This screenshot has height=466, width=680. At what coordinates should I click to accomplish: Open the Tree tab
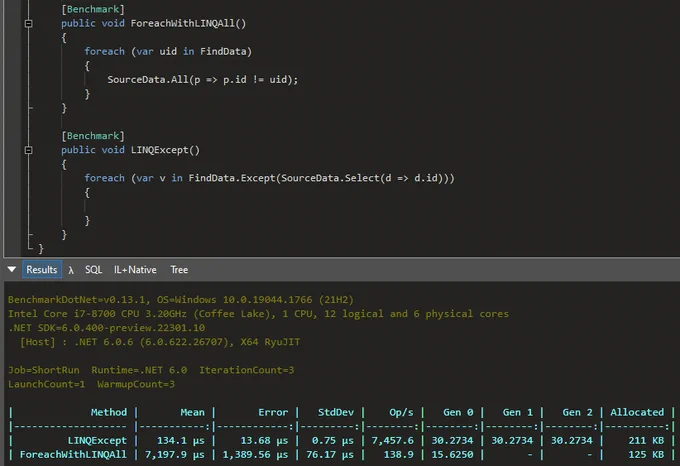click(x=179, y=270)
